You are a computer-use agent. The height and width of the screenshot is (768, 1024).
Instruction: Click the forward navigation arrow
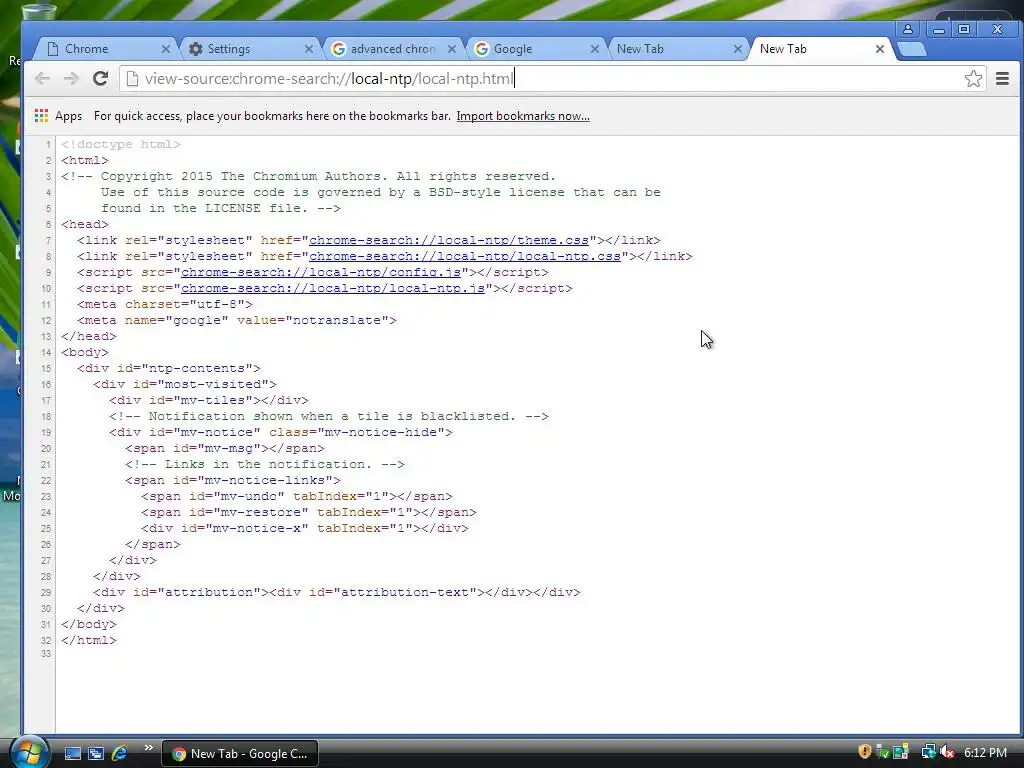[71, 79]
